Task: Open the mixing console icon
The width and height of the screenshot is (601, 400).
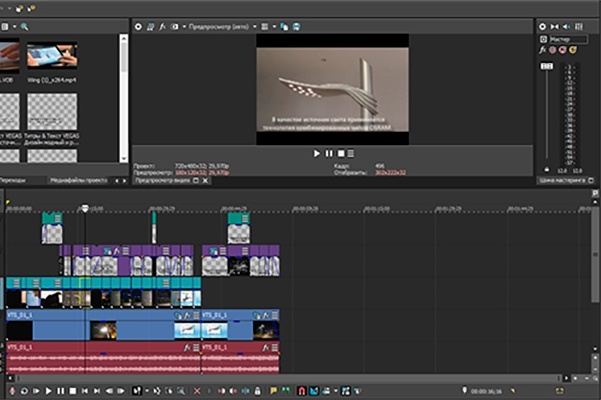Action: pyautogui.click(x=579, y=26)
